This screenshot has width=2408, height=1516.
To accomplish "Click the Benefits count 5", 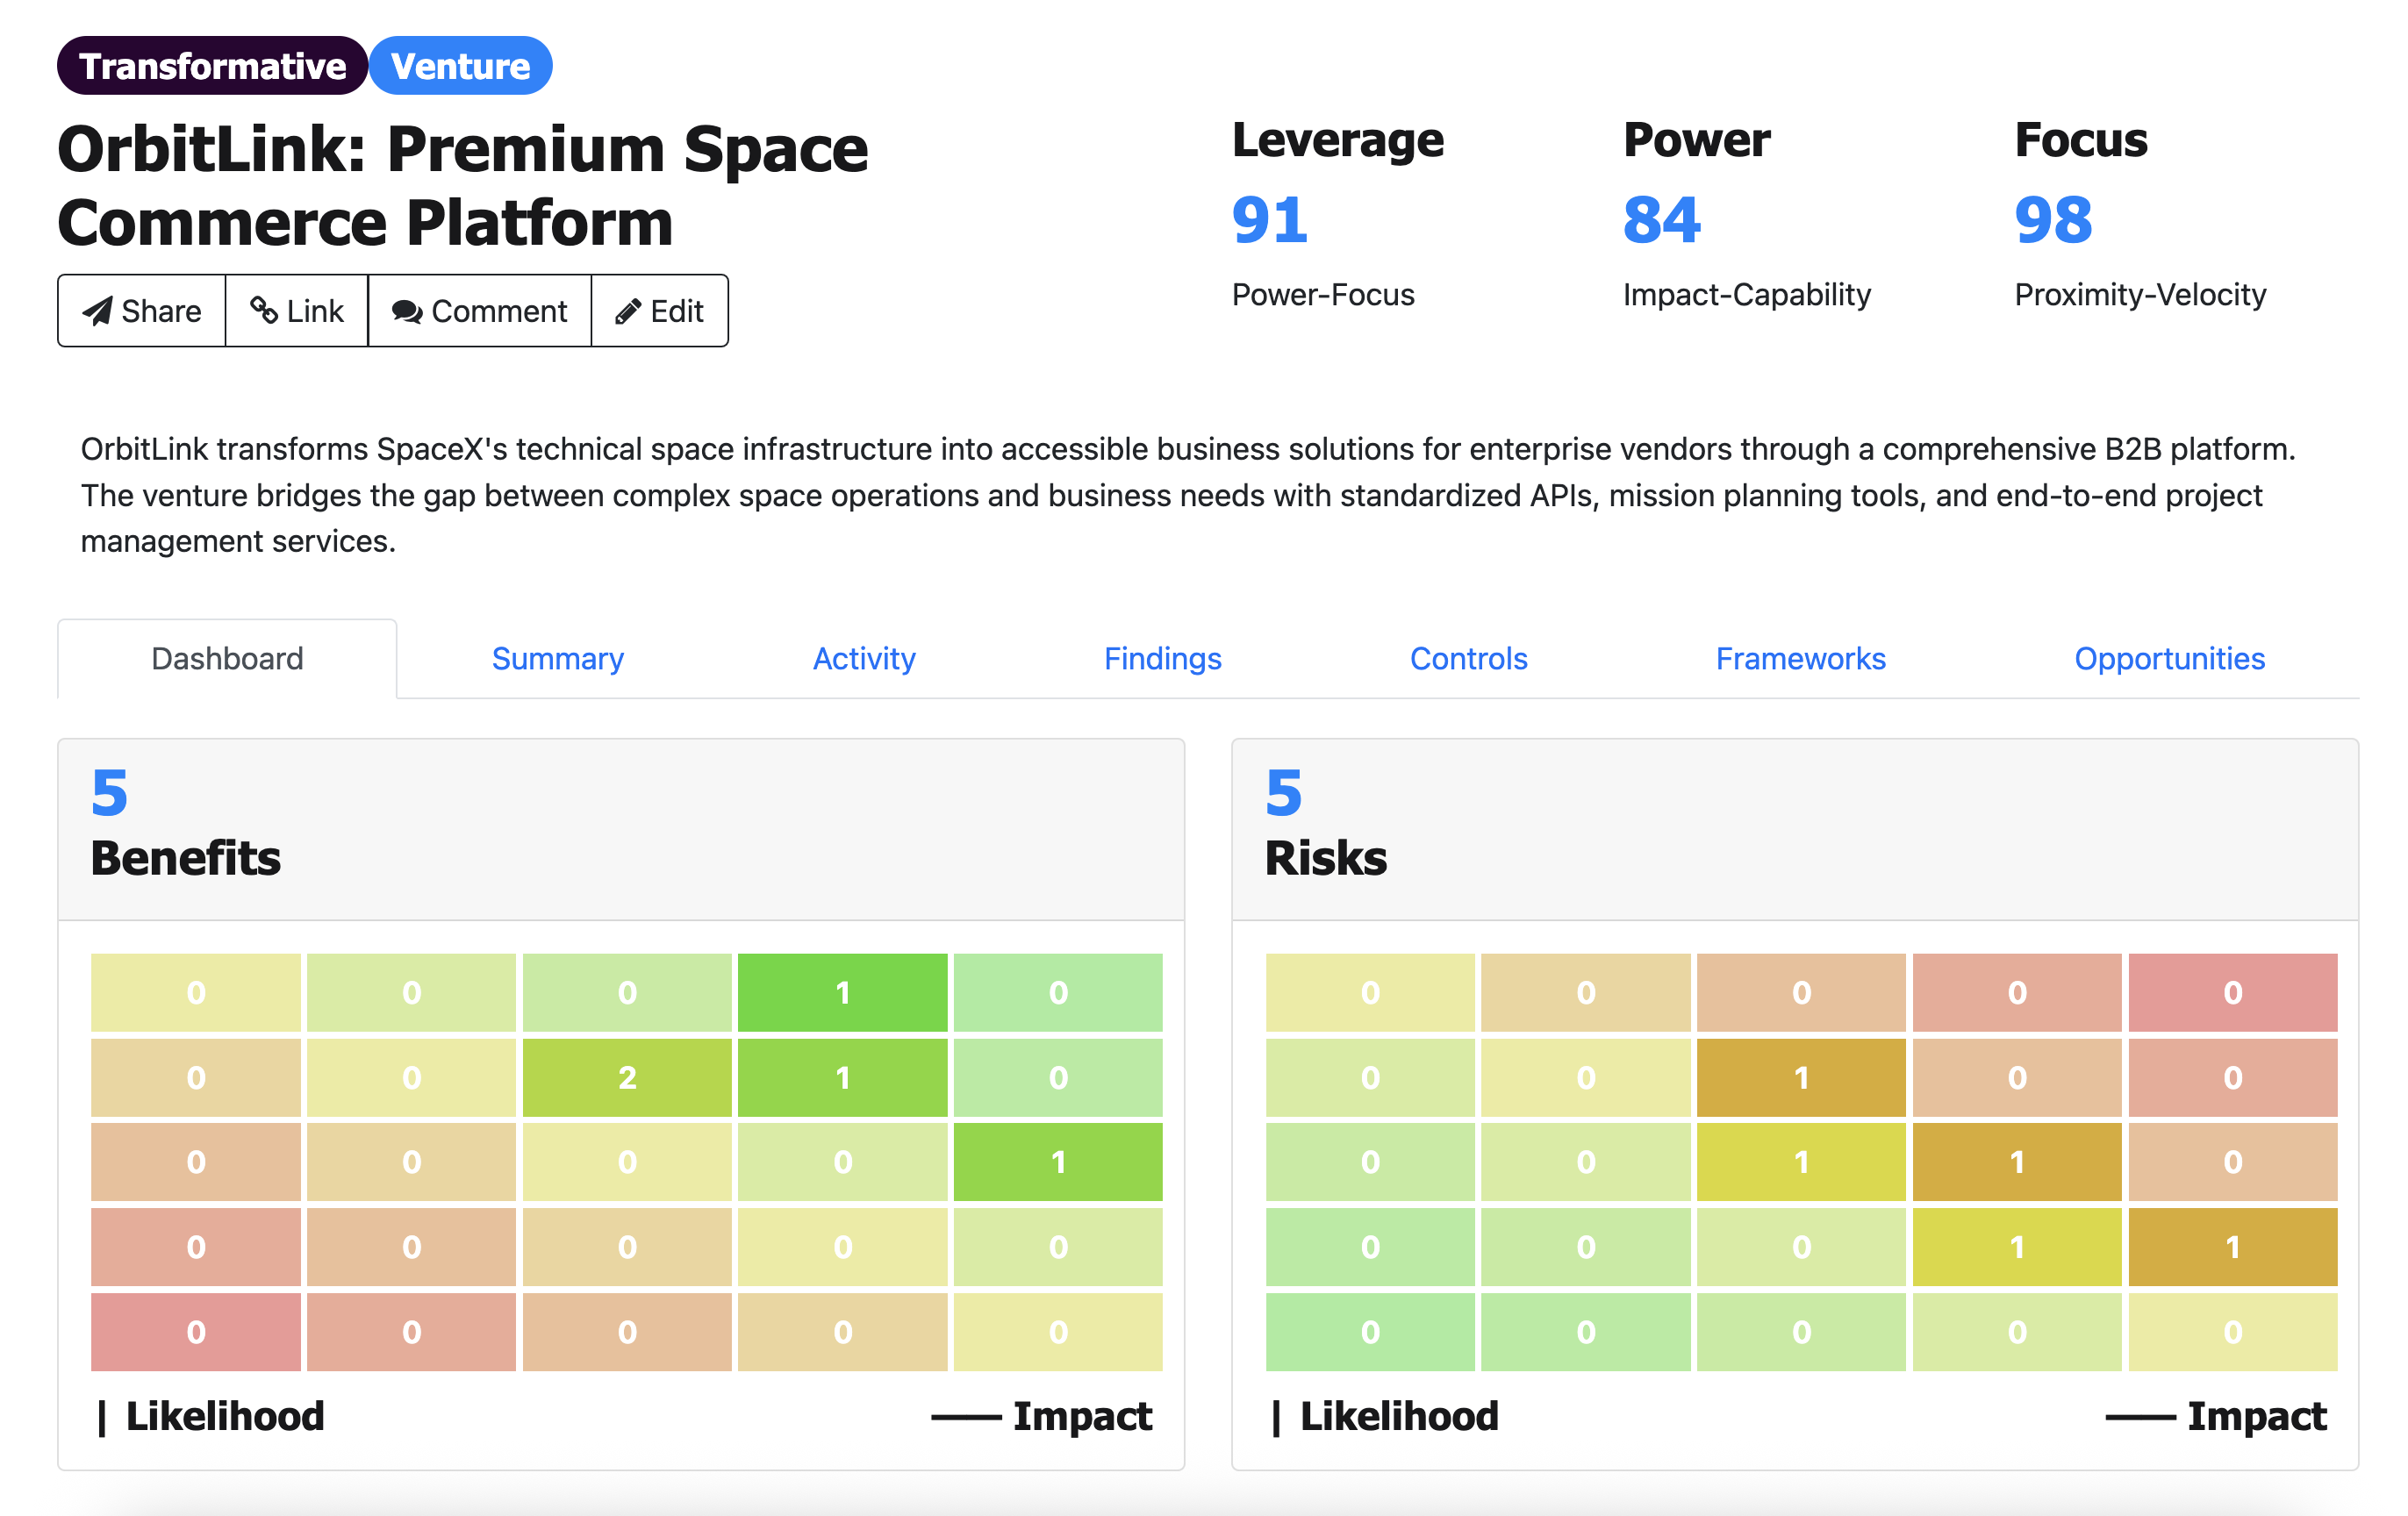I will [109, 793].
